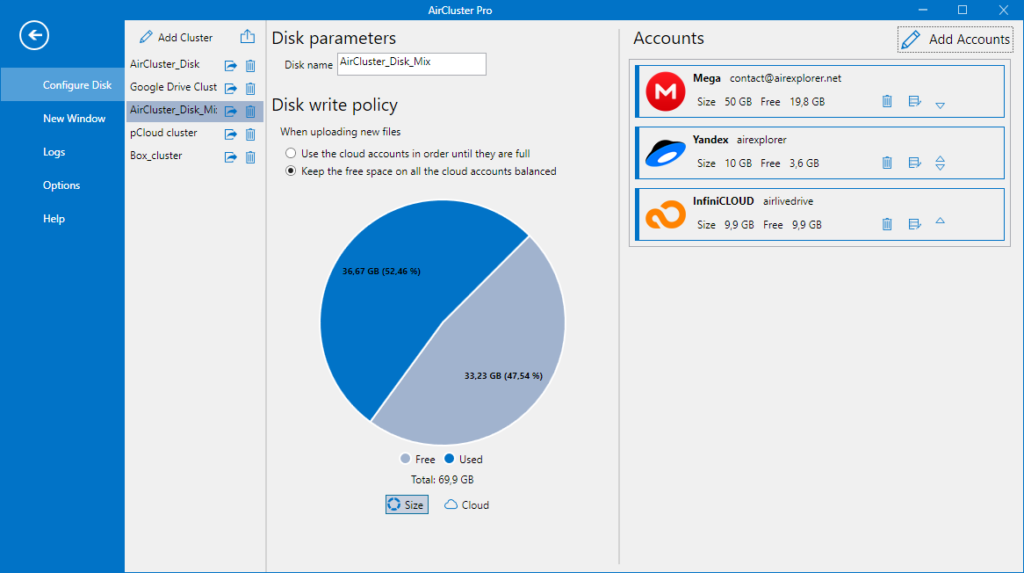
Task: Open the Options section
Action: [63, 185]
